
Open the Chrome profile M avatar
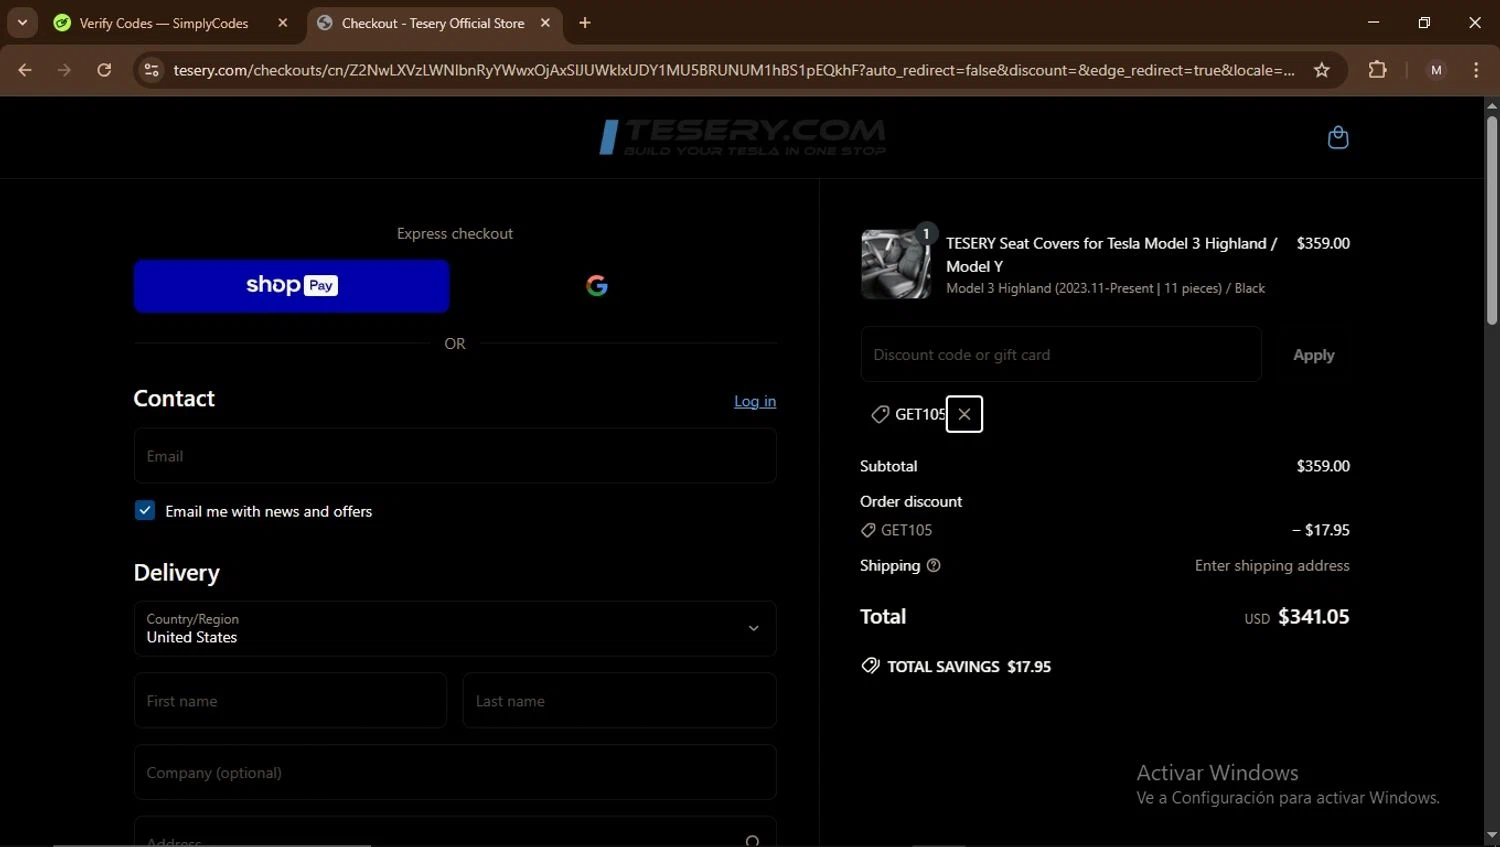(x=1436, y=70)
